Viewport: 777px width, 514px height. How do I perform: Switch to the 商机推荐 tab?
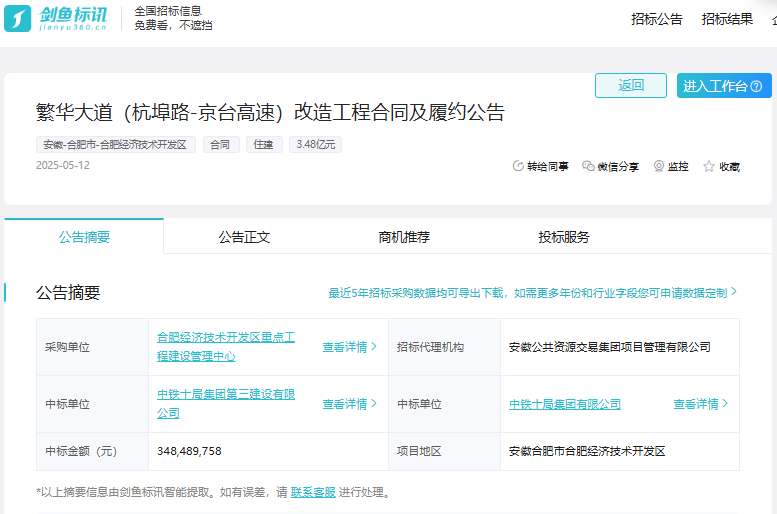[404, 237]
